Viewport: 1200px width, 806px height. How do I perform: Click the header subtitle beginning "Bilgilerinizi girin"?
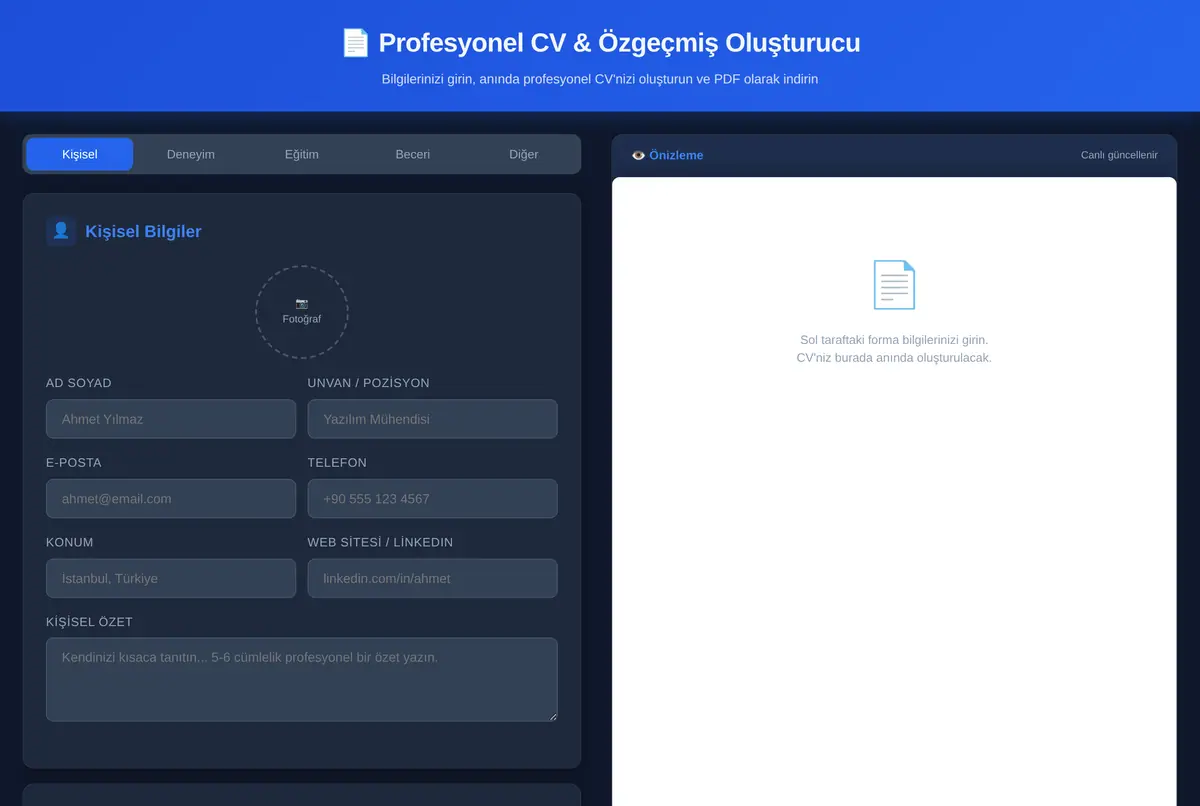(600, 79)
